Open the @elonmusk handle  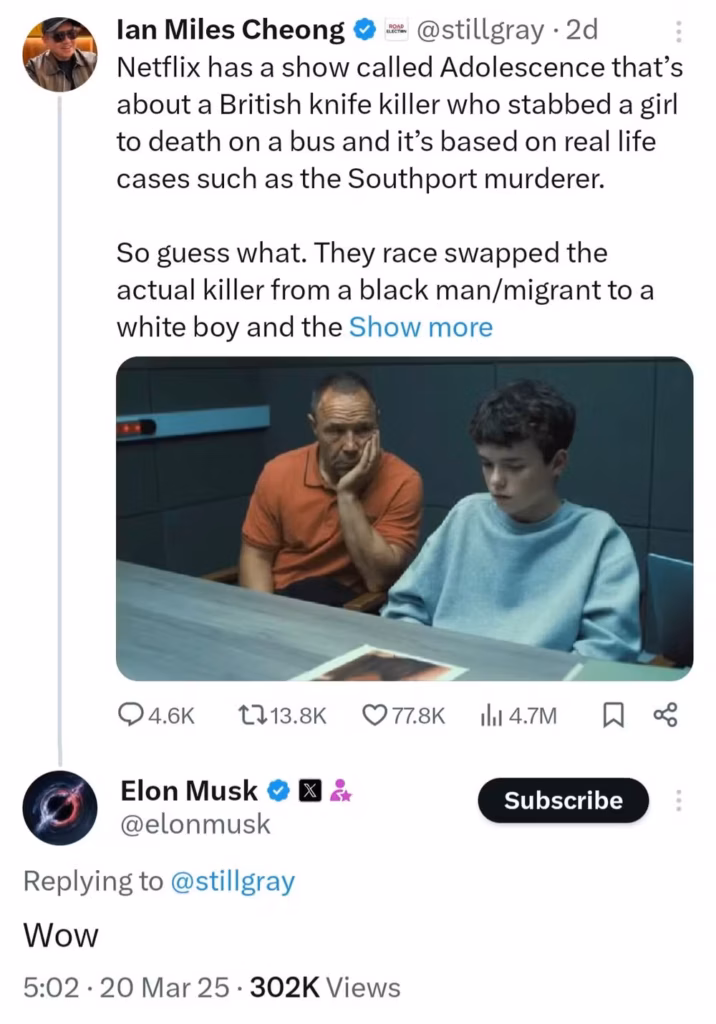pyautogui.click(x=195, y=823)
